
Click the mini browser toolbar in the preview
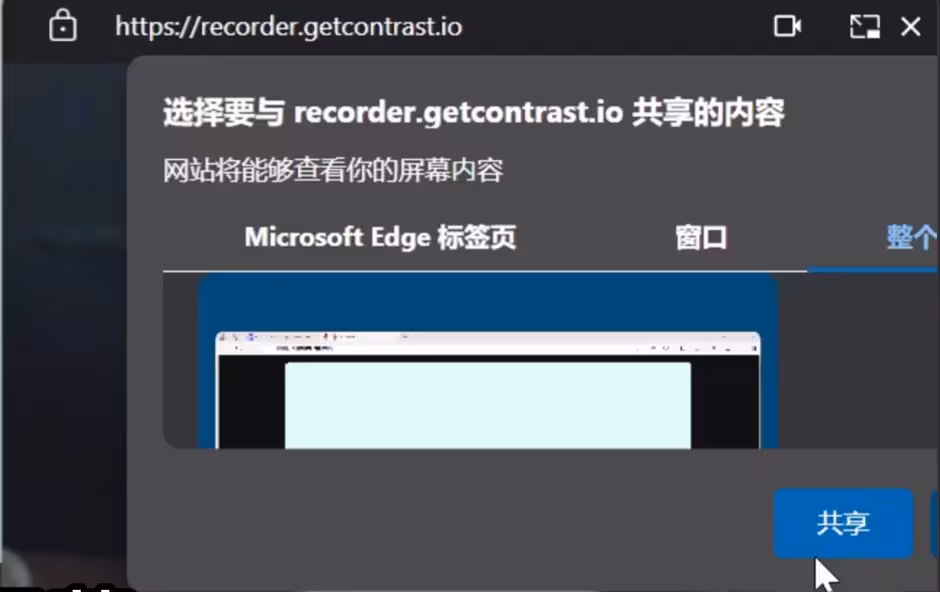point(487,343)
